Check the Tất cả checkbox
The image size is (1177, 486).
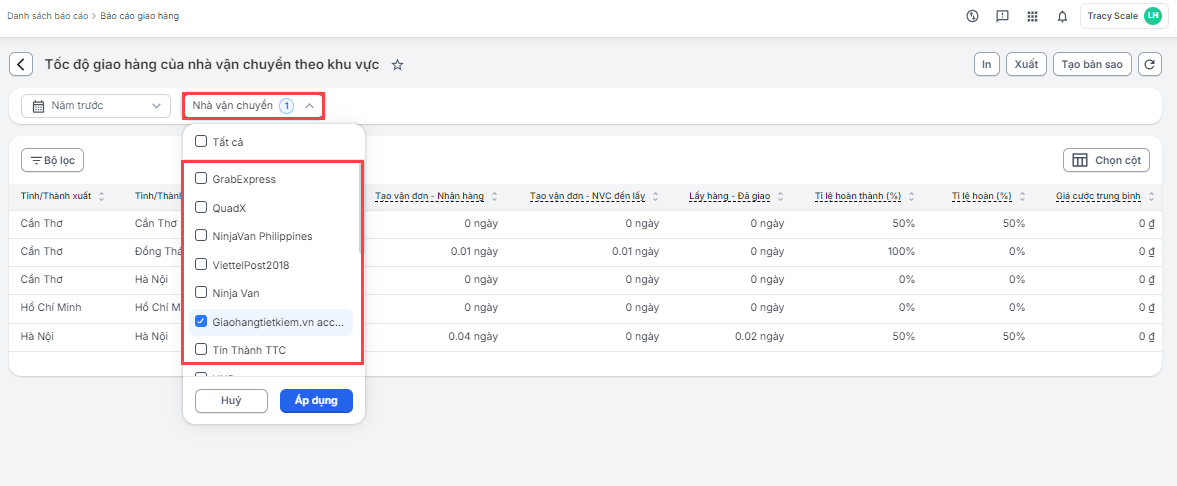tap(201, 141)
